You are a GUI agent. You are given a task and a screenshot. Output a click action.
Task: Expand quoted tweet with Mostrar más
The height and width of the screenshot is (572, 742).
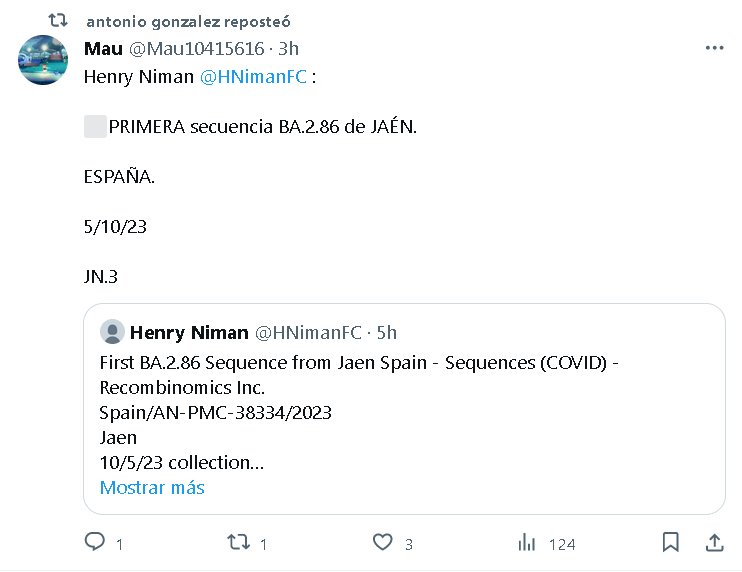152,488
